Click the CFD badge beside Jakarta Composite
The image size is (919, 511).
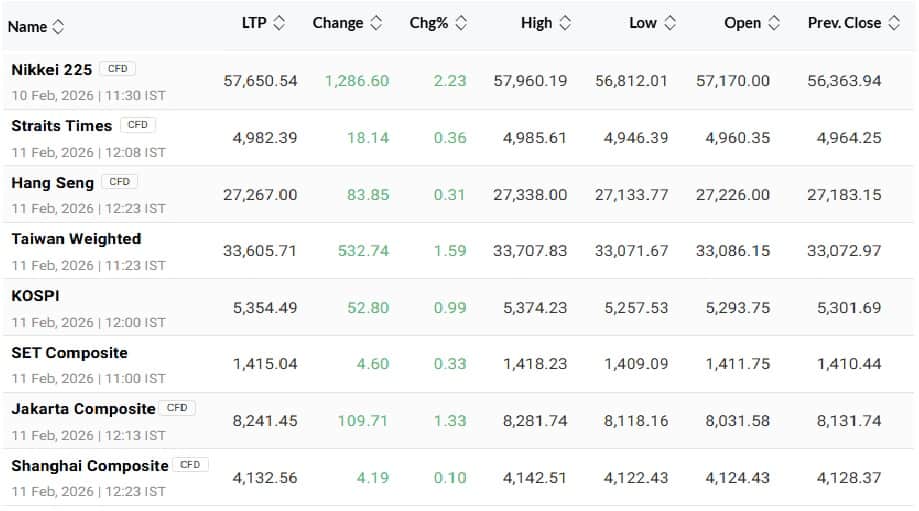(177, 407)
